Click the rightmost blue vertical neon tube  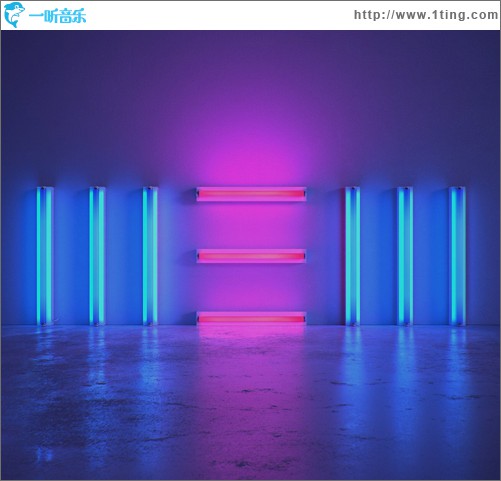[457, 256]
